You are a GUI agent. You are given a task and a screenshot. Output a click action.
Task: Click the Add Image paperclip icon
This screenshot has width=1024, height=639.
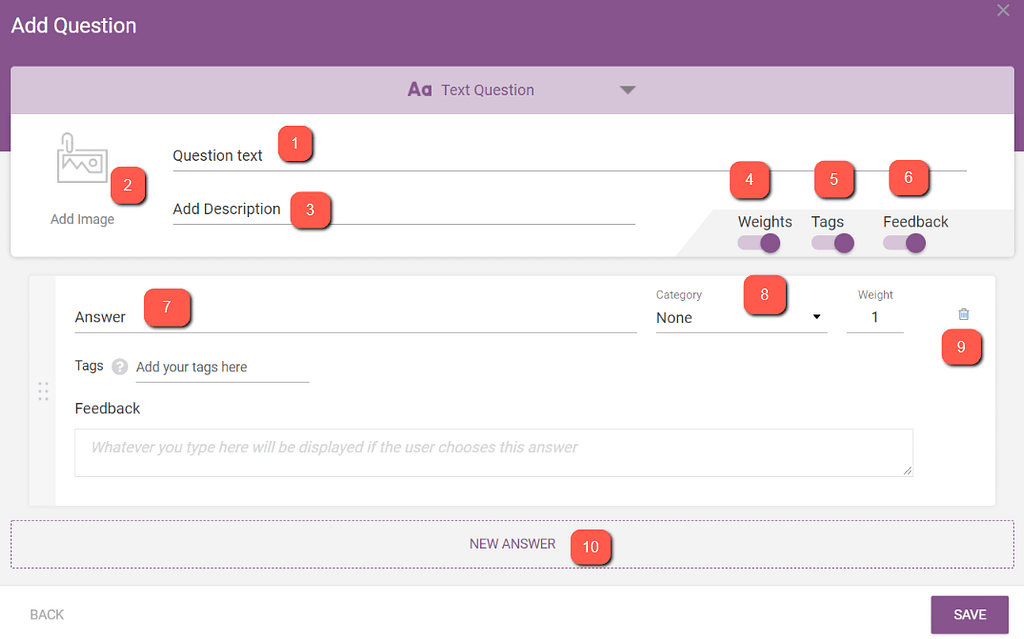tap(82, 160)
